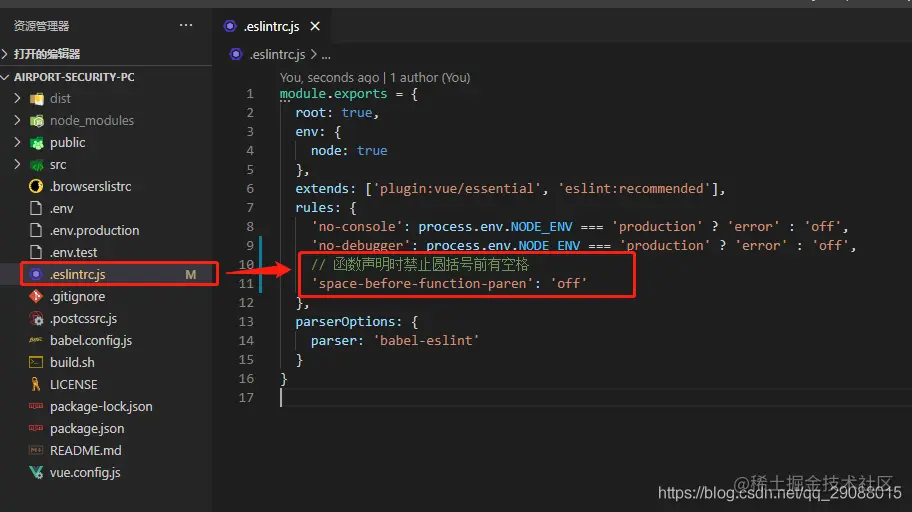Click line number 17 in the gutter
The height and width of the screenshot is (512, 912).
[247, 397]
